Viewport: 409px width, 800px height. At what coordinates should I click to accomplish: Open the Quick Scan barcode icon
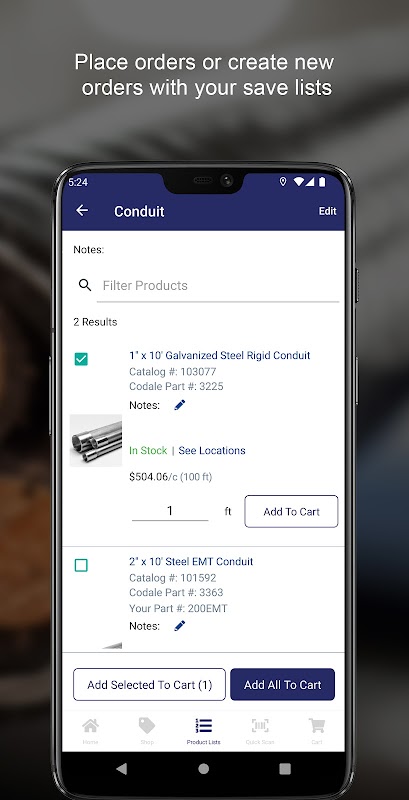pos(260,726)
